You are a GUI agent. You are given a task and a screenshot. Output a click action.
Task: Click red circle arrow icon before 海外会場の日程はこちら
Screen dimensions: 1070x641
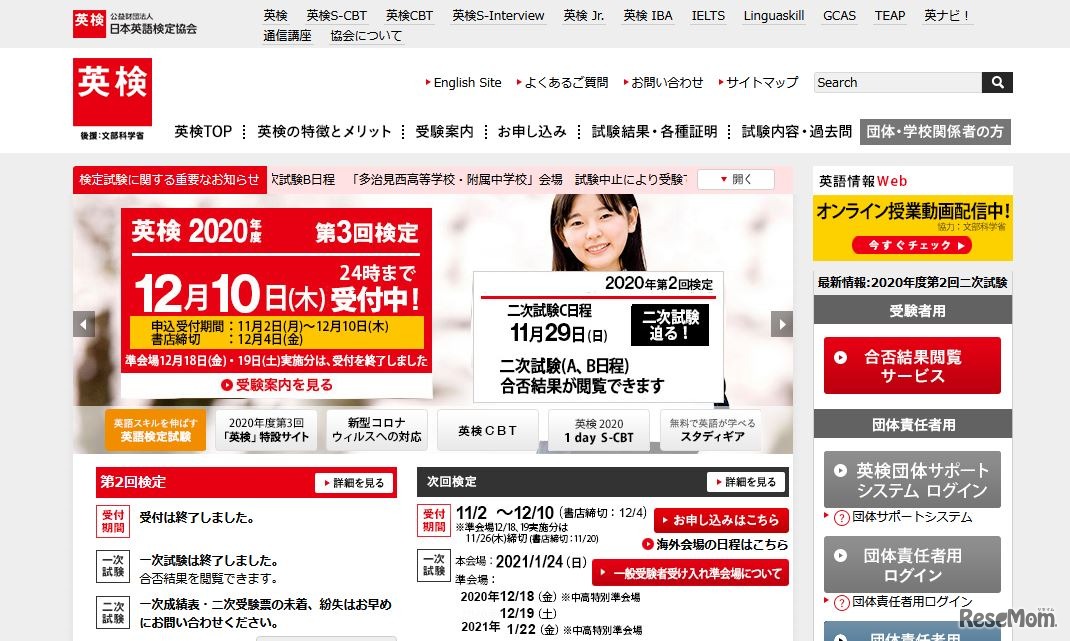648,544
